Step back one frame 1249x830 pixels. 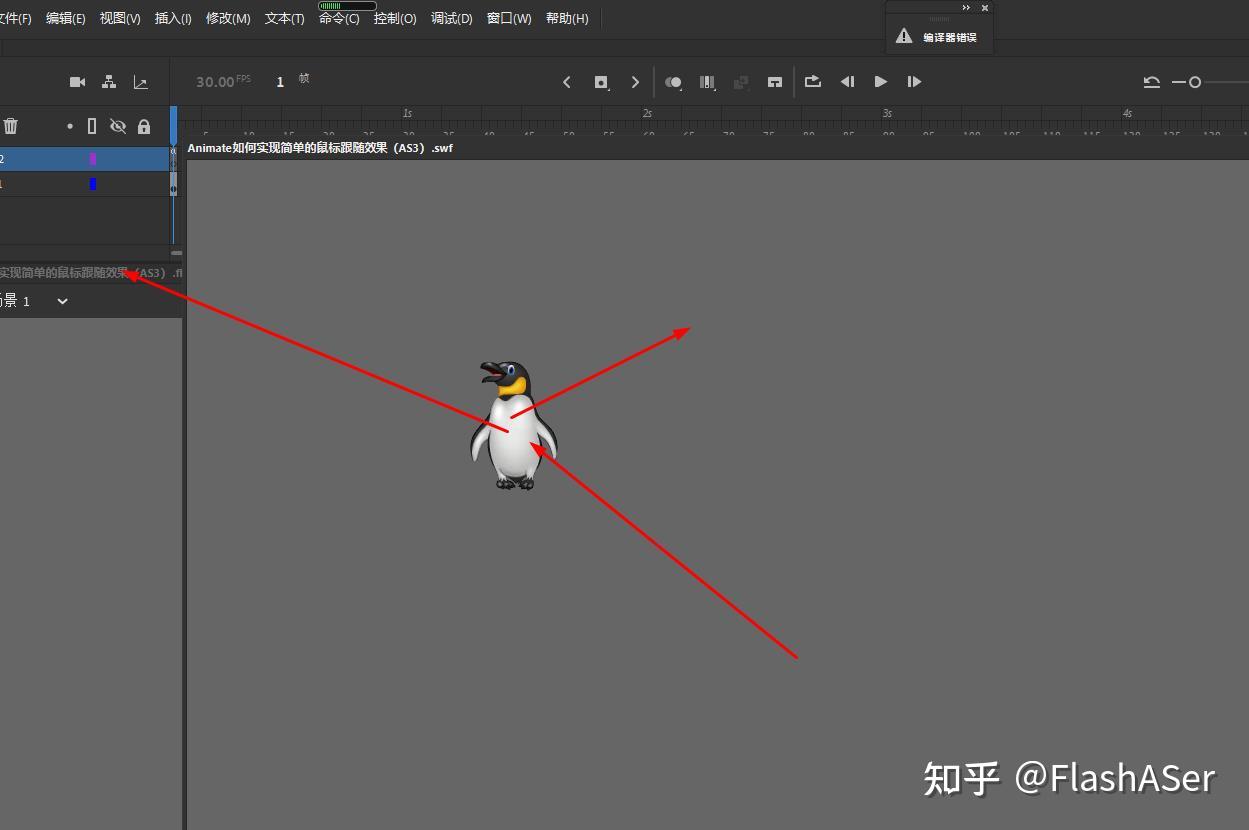pyautogui.click(x=847, y=82)
